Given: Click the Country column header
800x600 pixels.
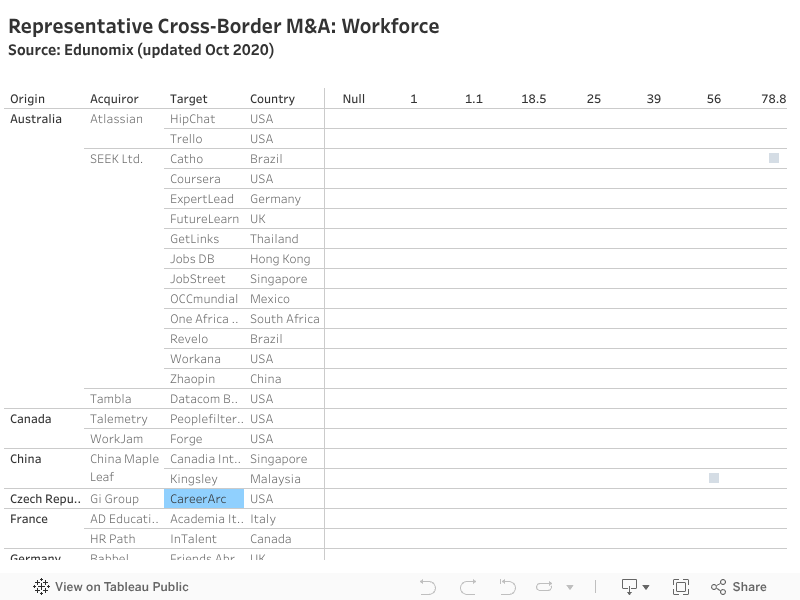Looking at the screenshot, I should [272, 99].
